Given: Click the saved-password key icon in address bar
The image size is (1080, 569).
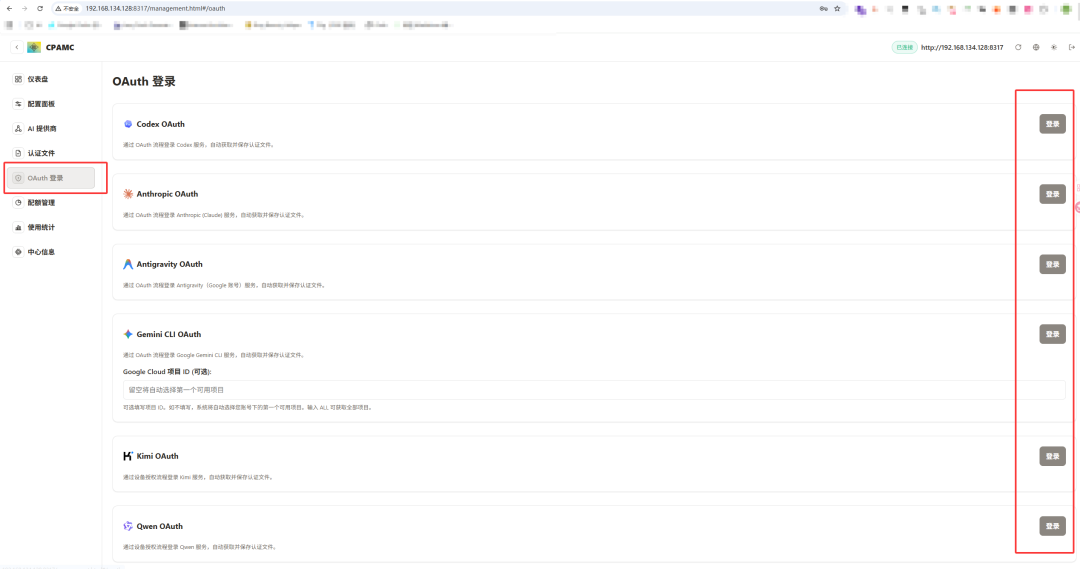Looking at the screenshot, I should [823, 9].
